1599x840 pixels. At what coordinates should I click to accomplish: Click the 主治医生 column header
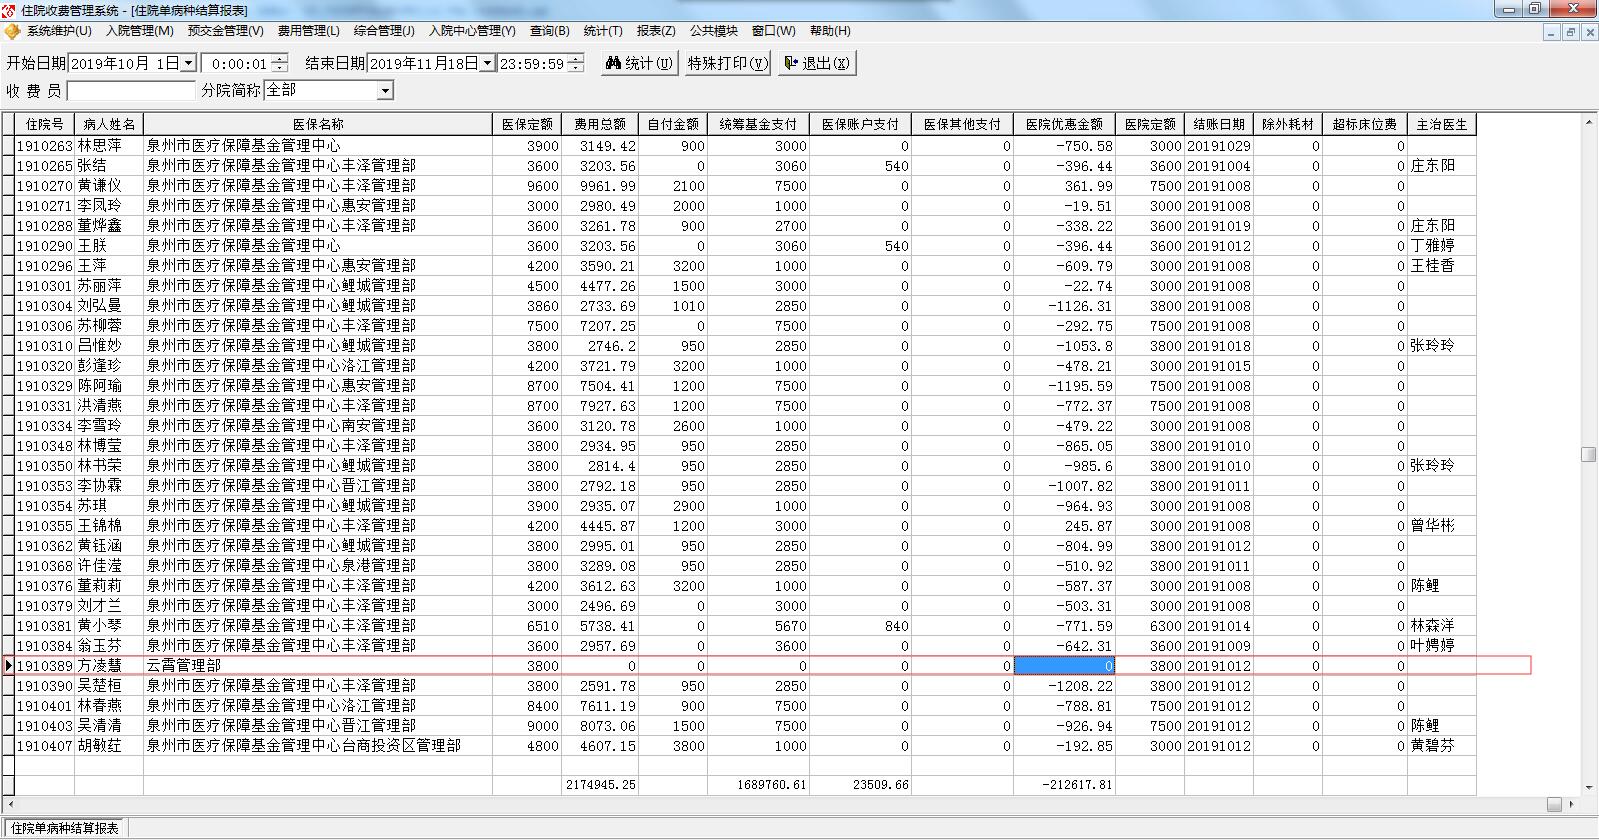(x=1442, y=125)
